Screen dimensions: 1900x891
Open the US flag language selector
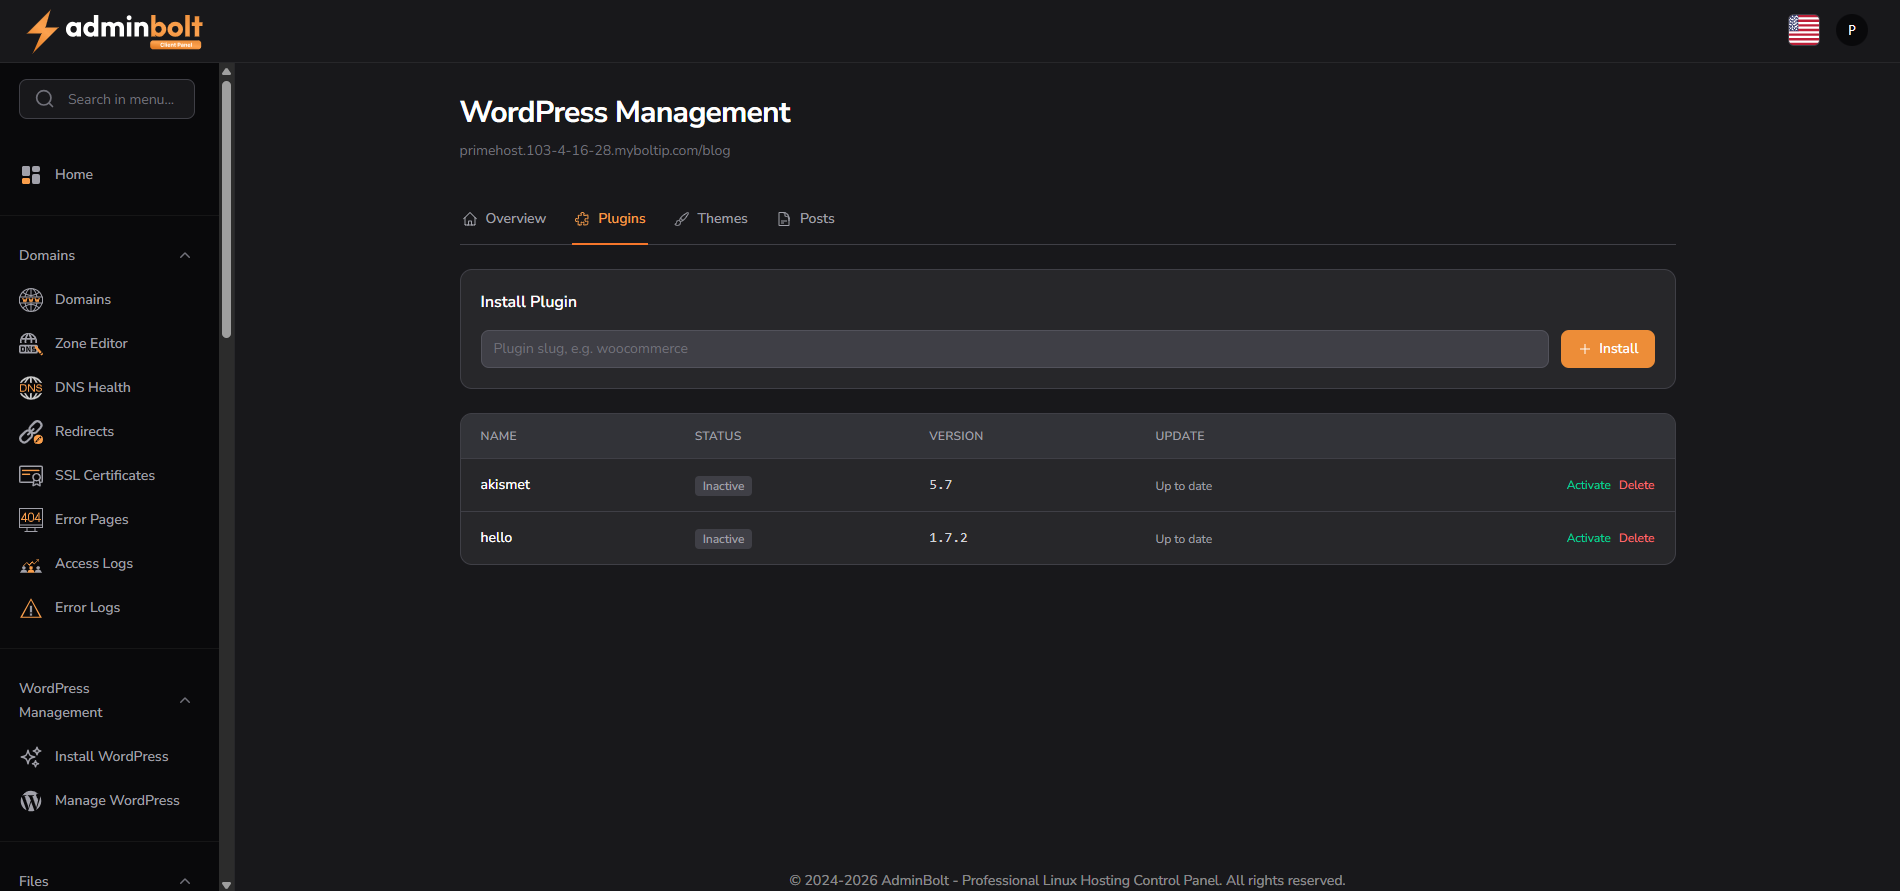click(x=1804, y=30)
